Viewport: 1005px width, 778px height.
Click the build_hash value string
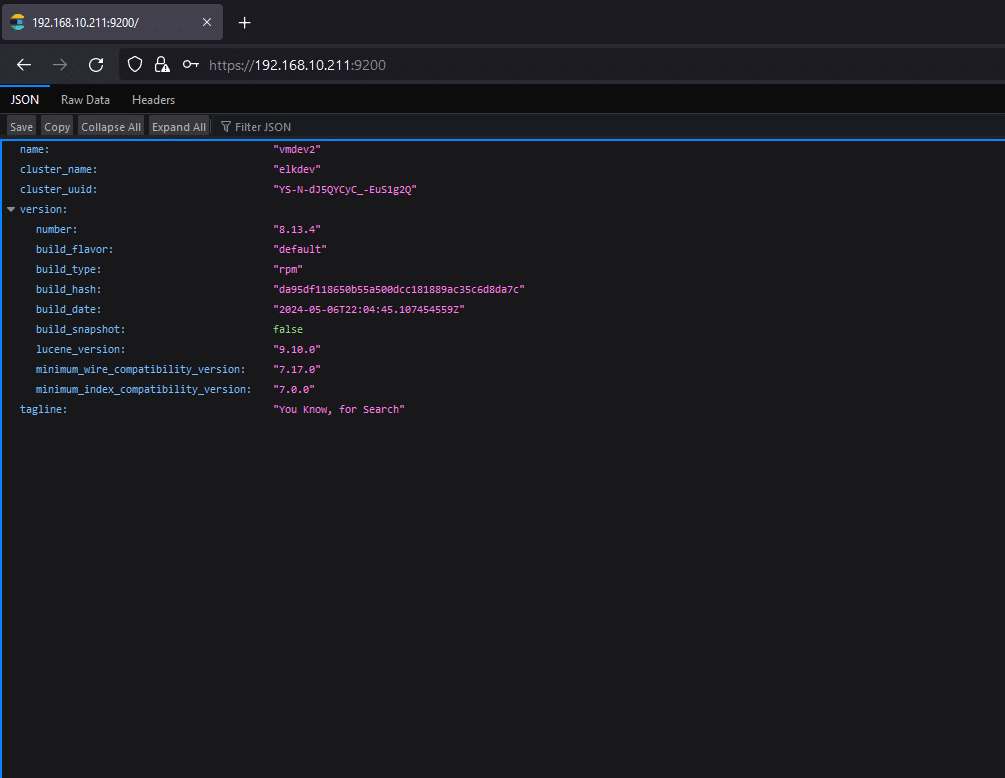tap(399, 290)
